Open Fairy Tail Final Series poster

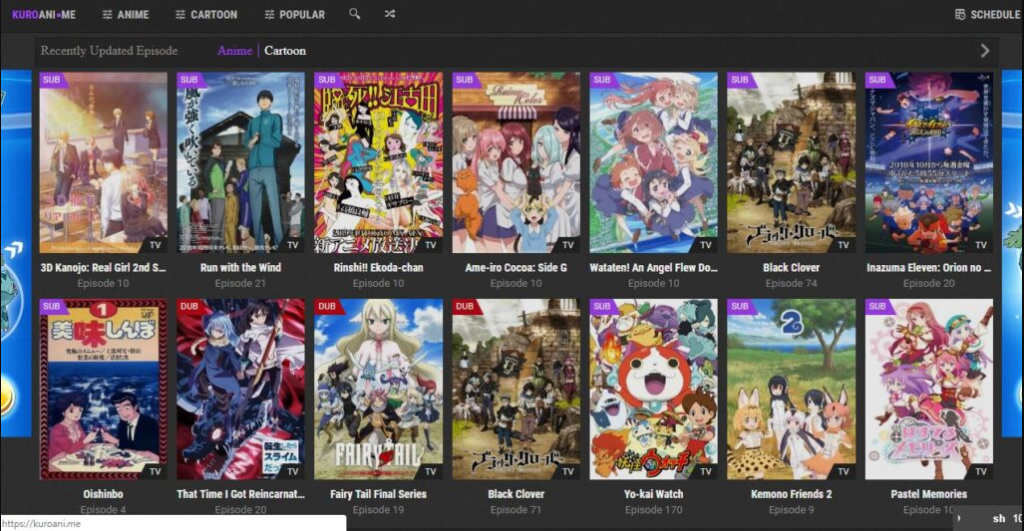coord(378,389)
